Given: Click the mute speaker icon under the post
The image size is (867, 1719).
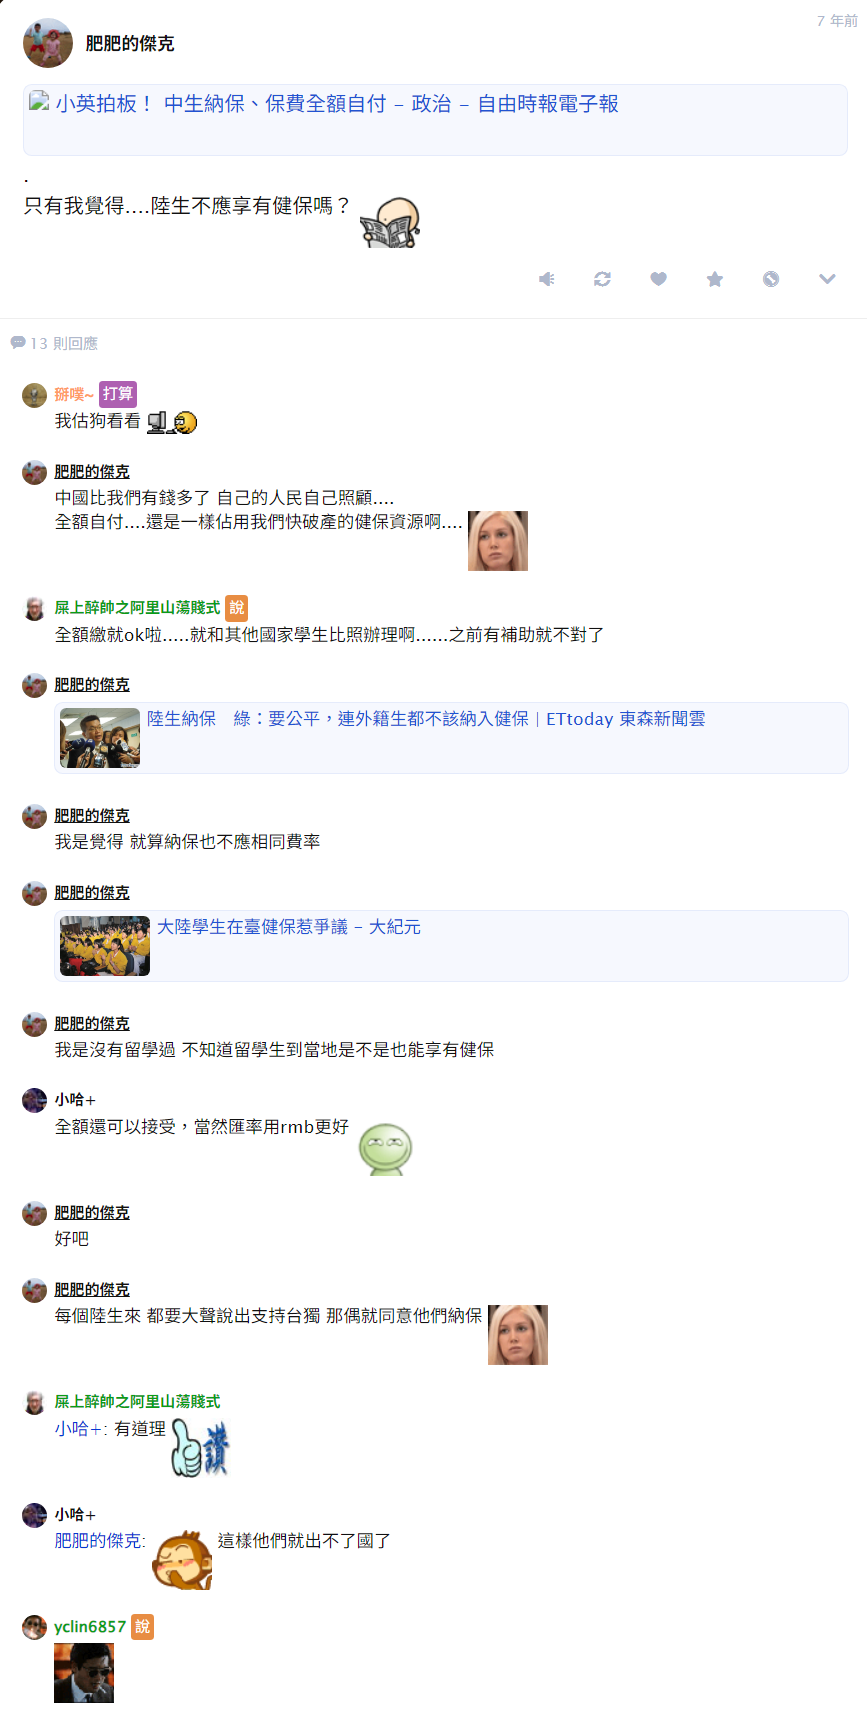Looking at the screenshot, I should pyautogui.click(x=546, y=279).
